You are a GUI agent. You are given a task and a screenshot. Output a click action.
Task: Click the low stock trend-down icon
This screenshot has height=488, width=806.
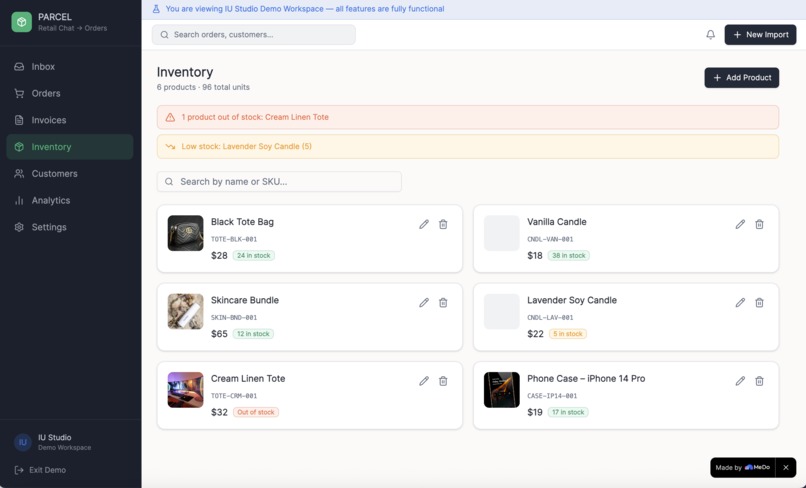tap(170, 147)
